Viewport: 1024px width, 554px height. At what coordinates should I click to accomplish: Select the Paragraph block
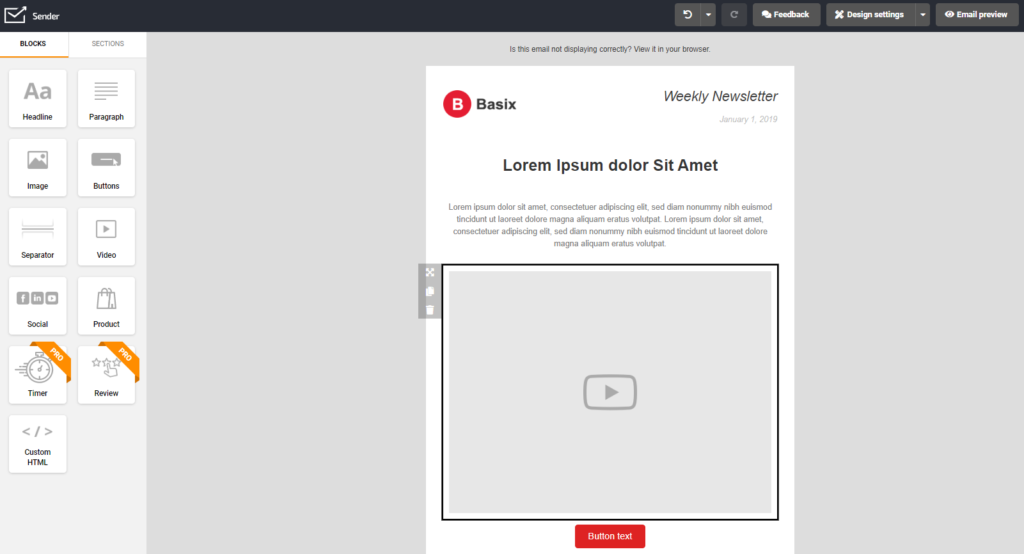[x=106, y=99]
